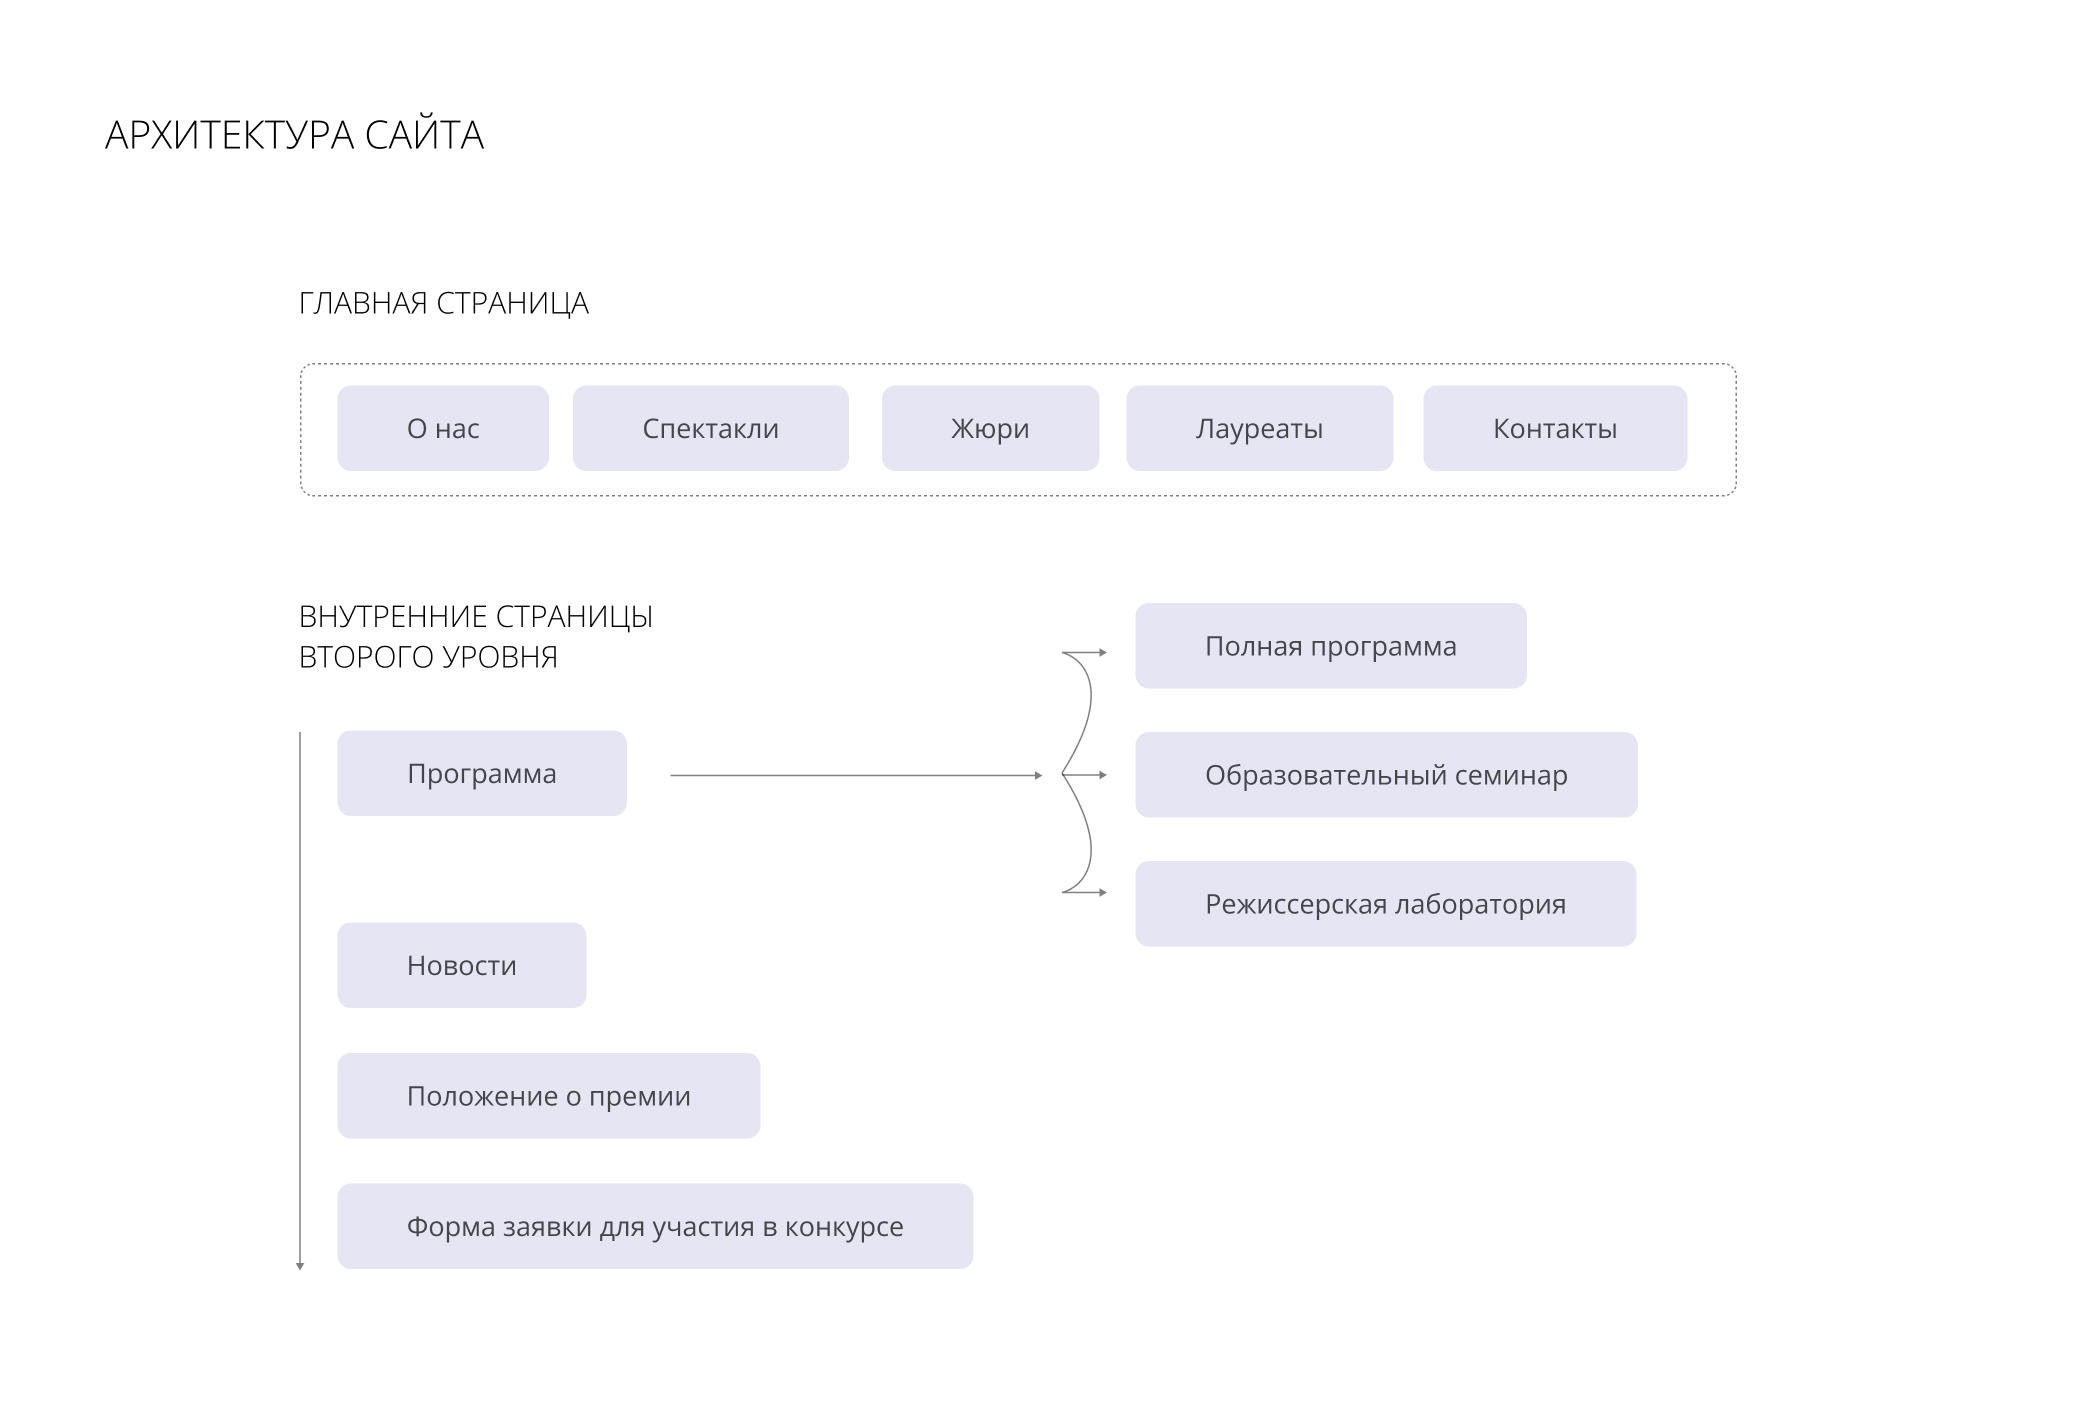The width and height of the screenshot is (2100, 1405).
Task: Open the "Образовательный семинар" block
Action: (x=1385, y=775)
